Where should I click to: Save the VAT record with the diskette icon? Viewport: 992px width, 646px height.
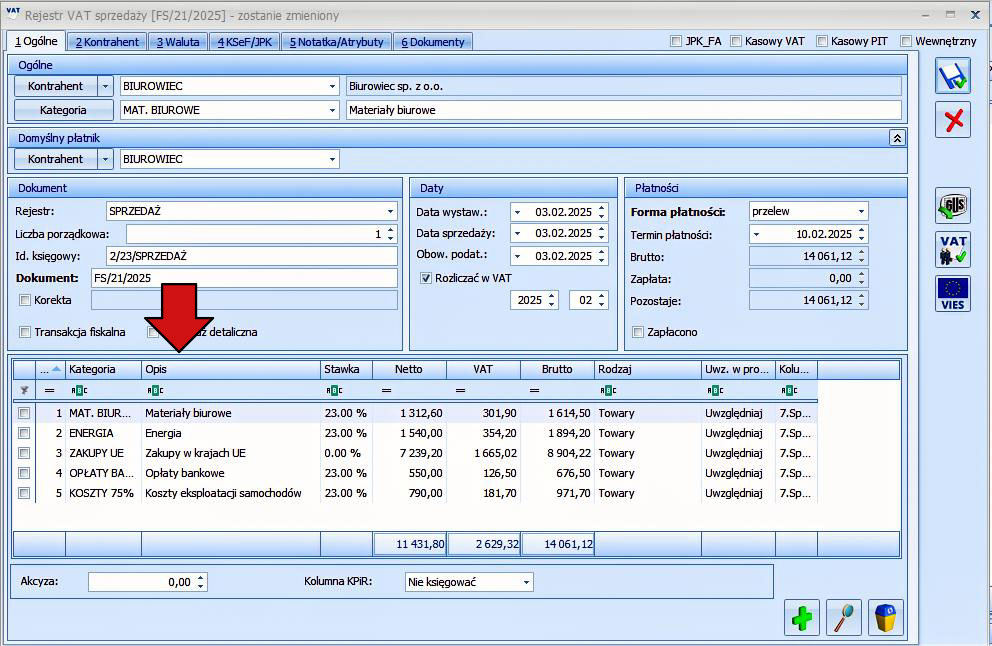pyautogui.click(x=953, y=76)
